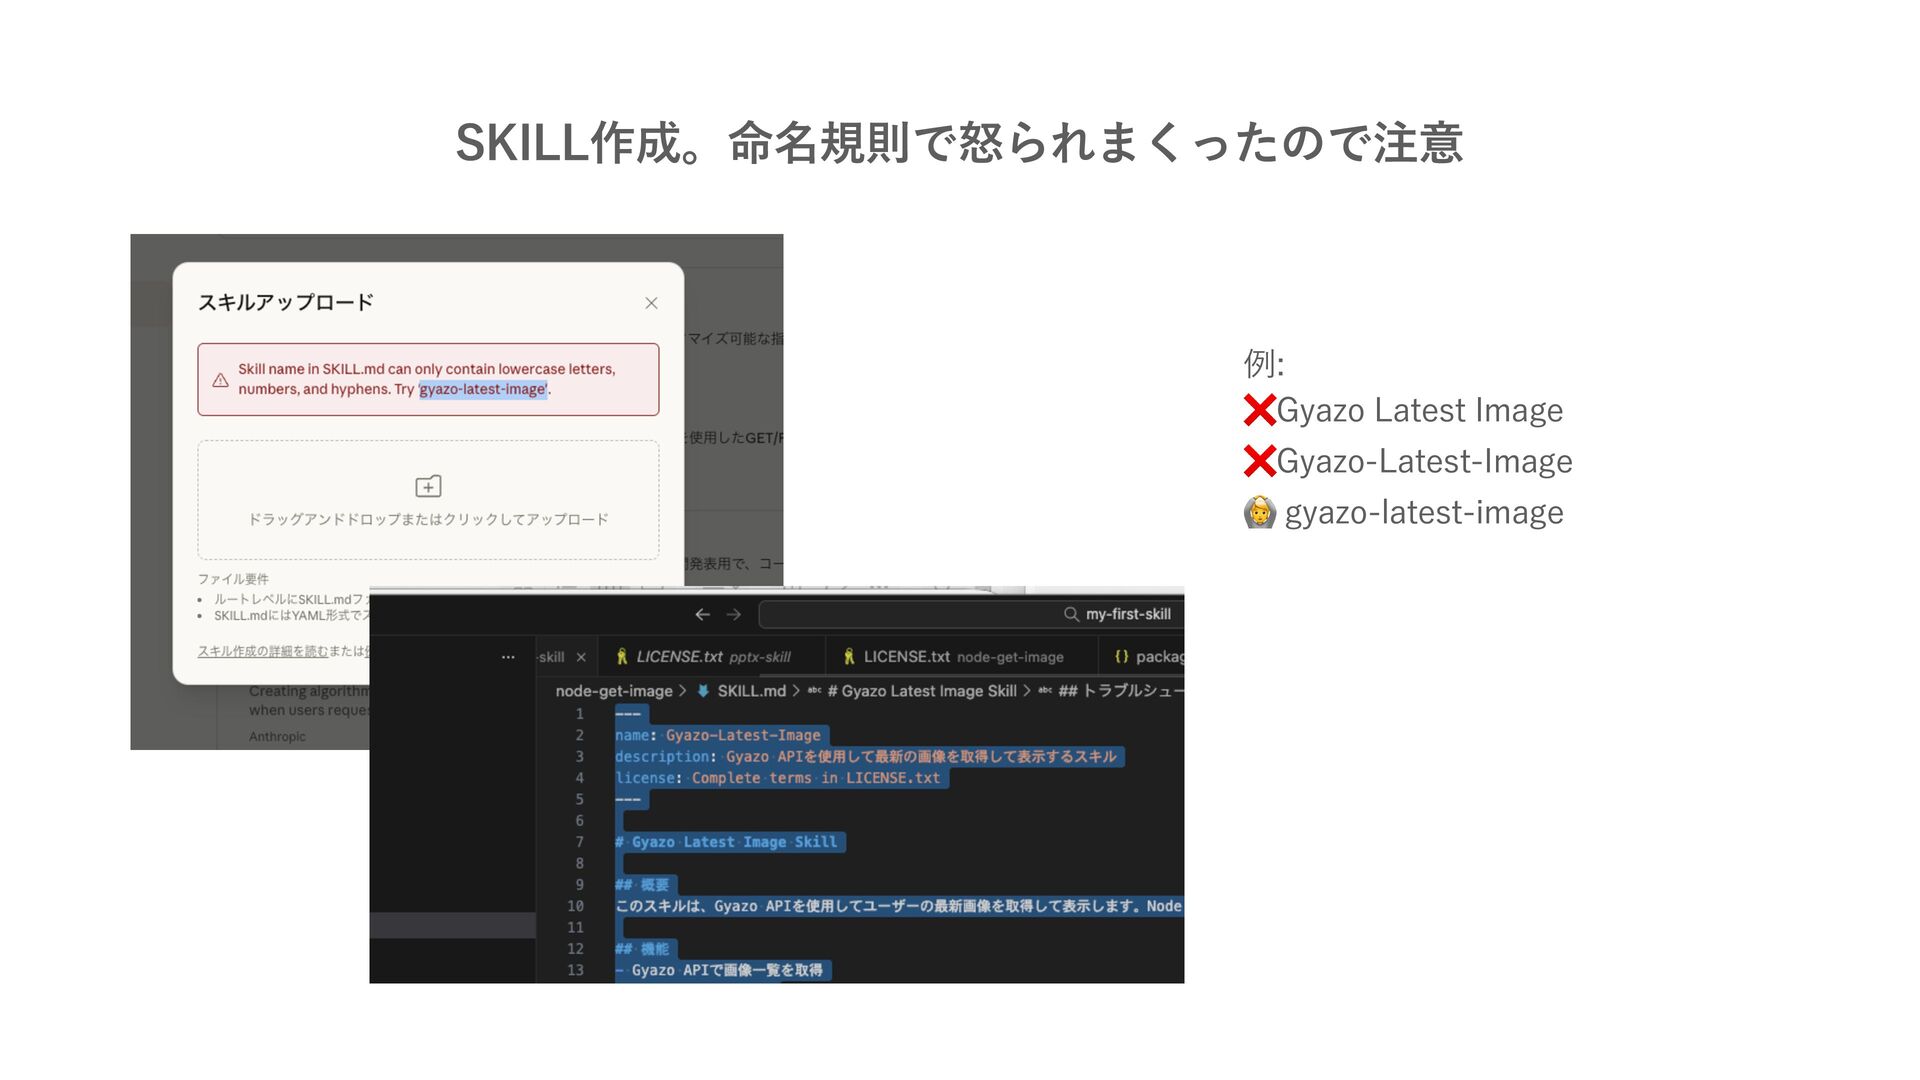Click the drag-and-drop upload area
Screen dimensions: 1920x1080
[428, 500]
